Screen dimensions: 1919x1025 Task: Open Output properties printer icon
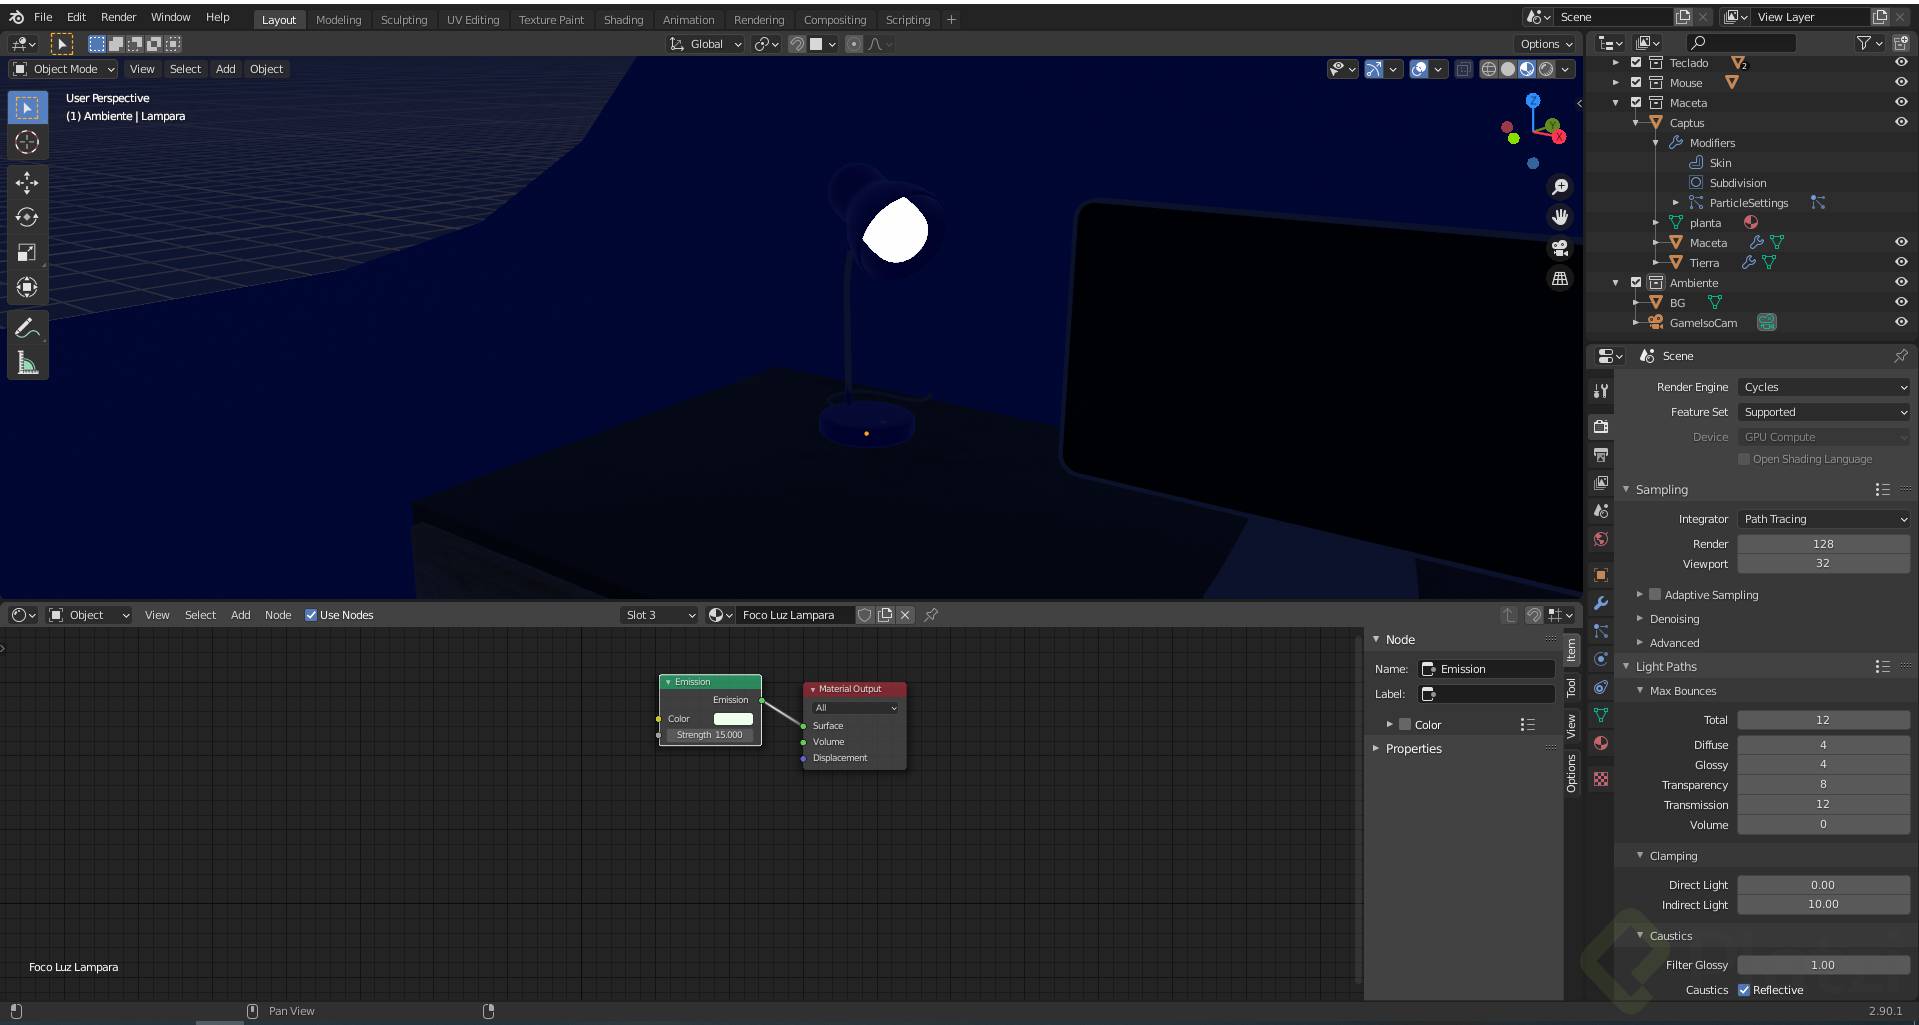point(1601,455)
